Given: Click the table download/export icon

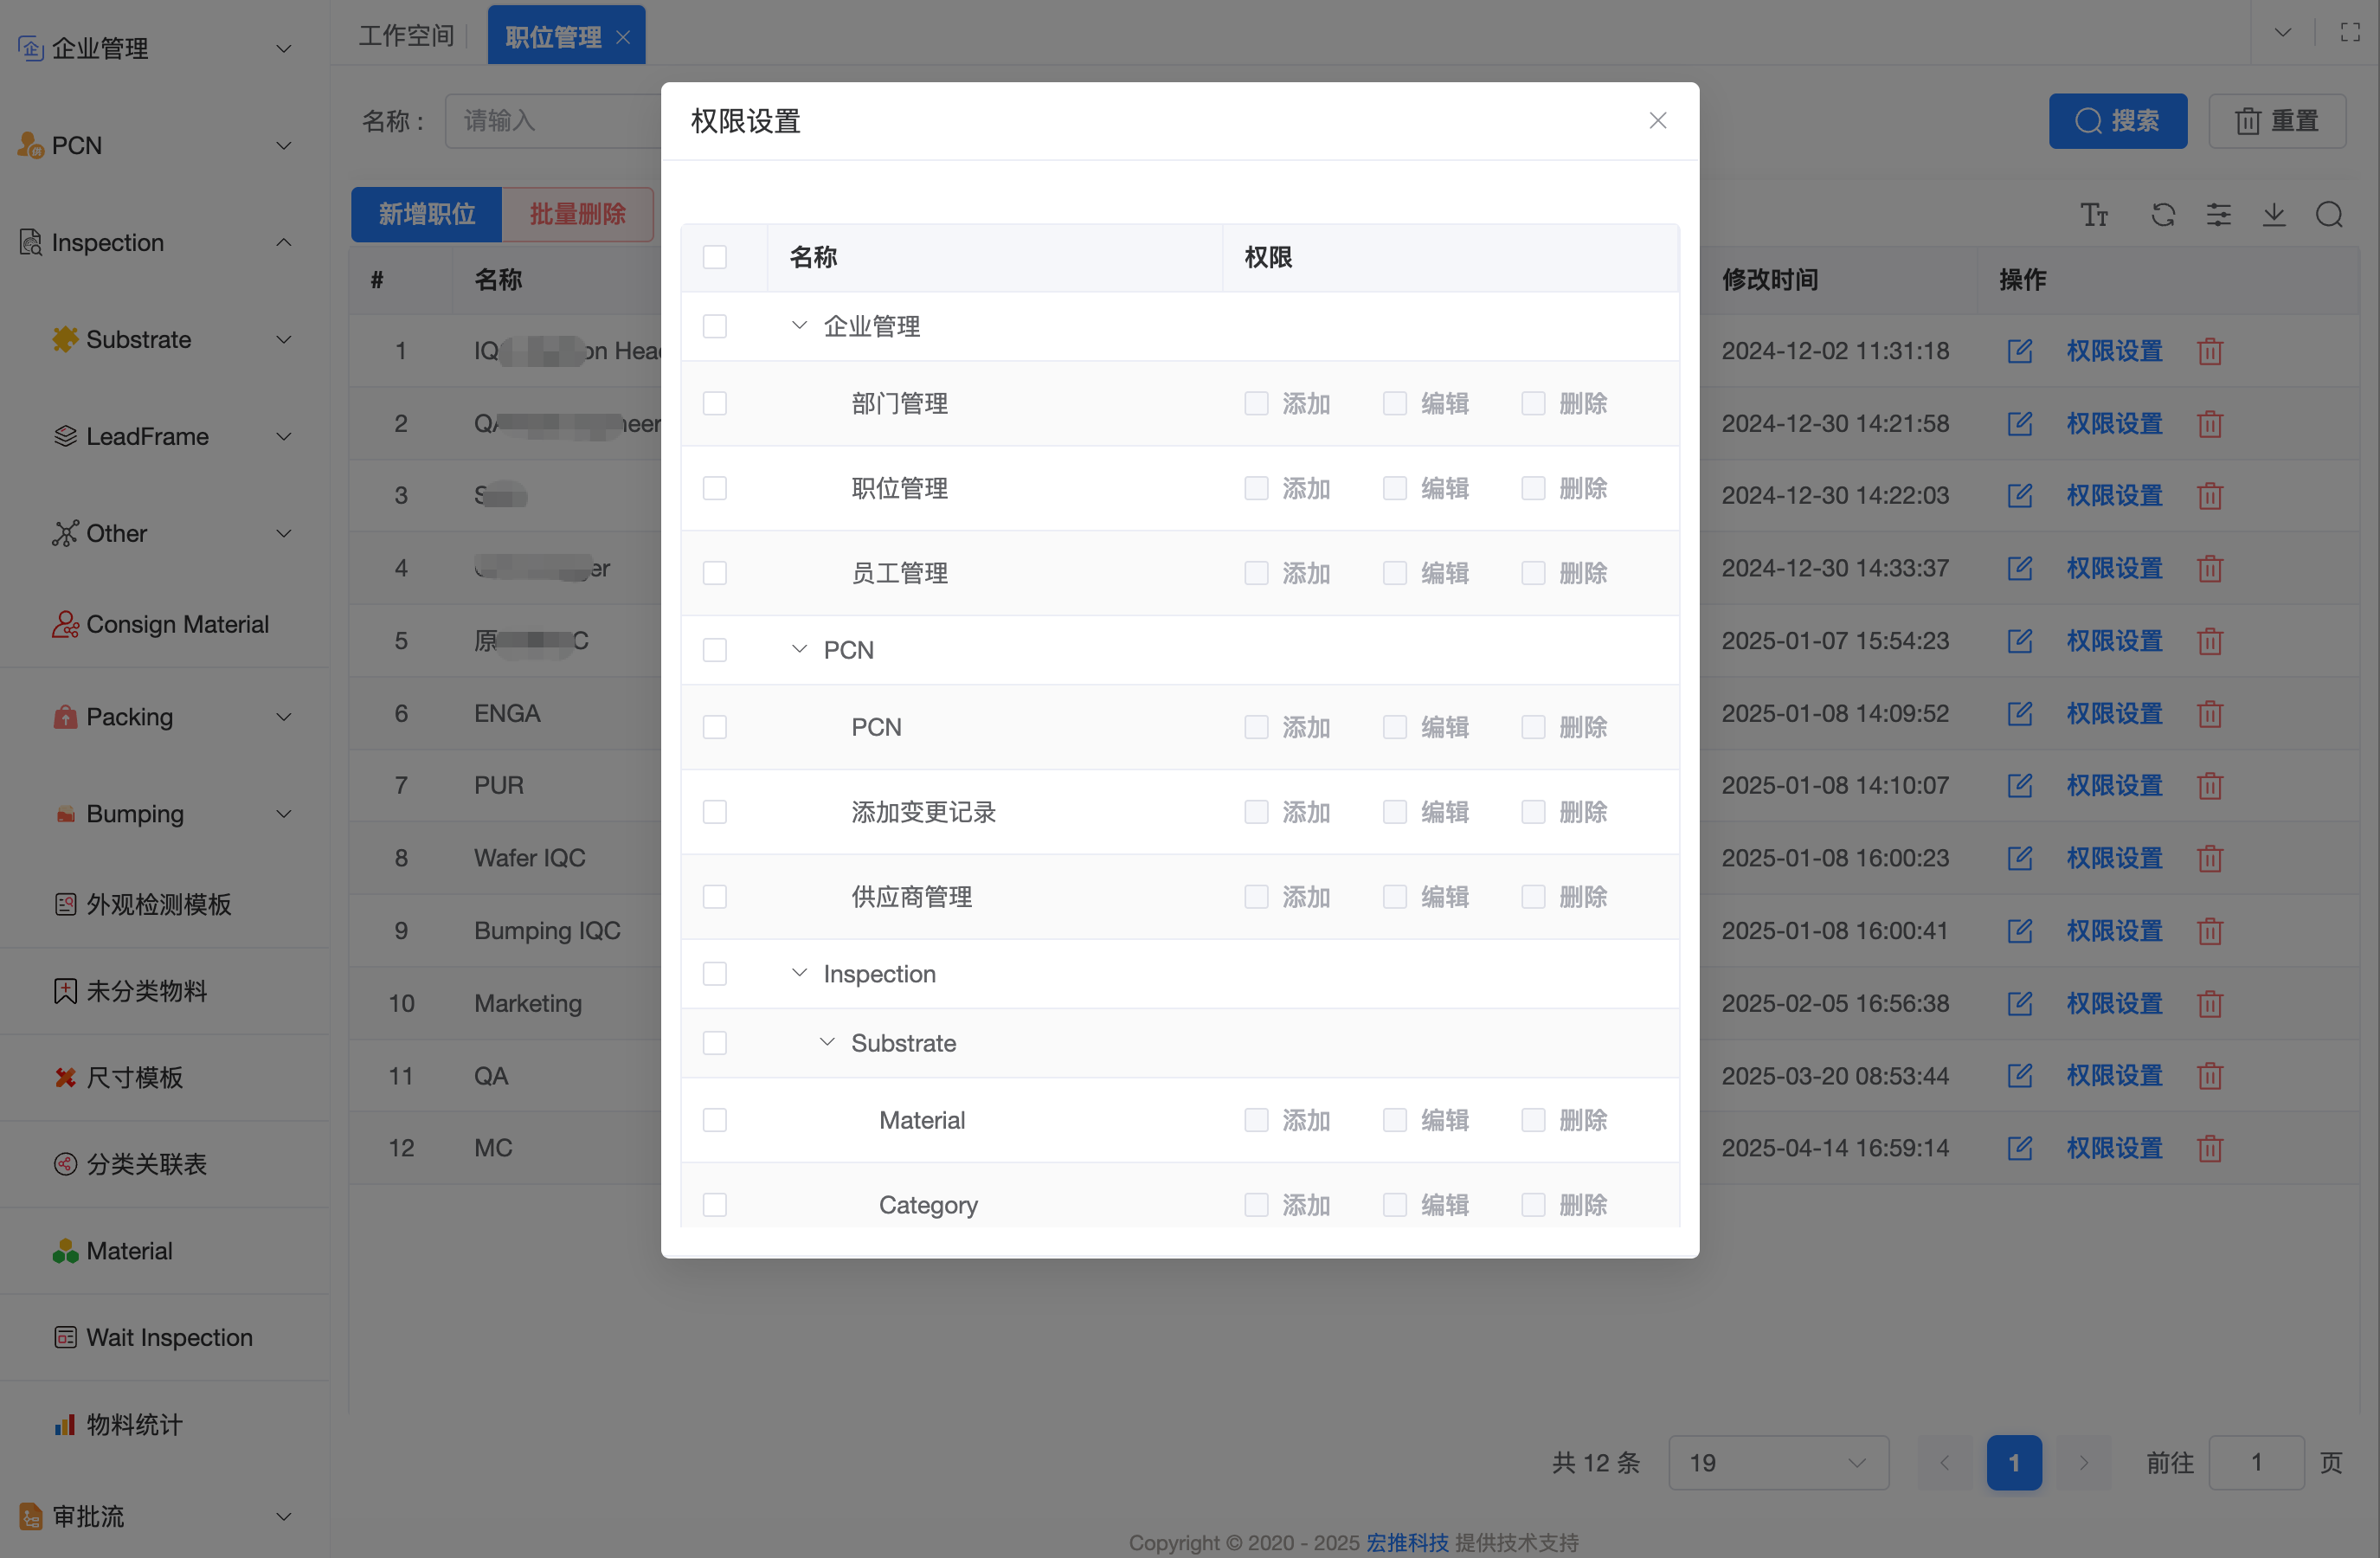Looking at the screenshot, I should coord(2274,215).
